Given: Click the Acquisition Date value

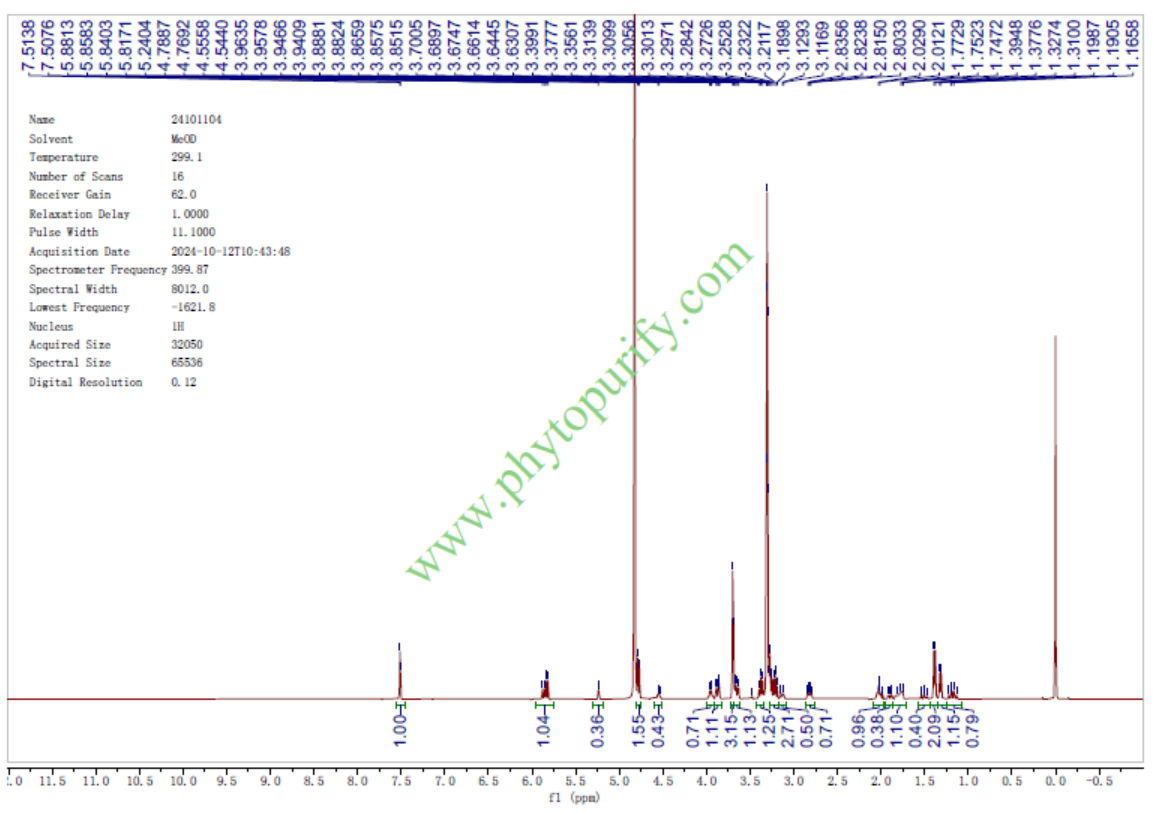Looking at the screenshot, I should pos(231,252).
